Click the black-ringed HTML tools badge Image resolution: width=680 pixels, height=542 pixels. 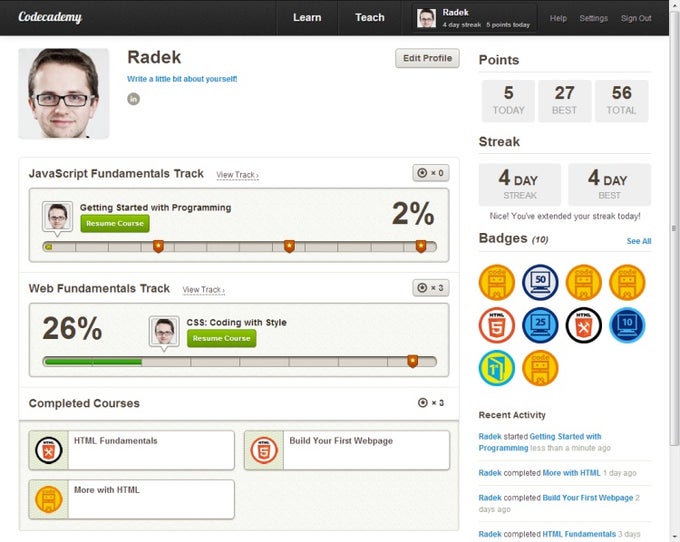pos(584,325)
